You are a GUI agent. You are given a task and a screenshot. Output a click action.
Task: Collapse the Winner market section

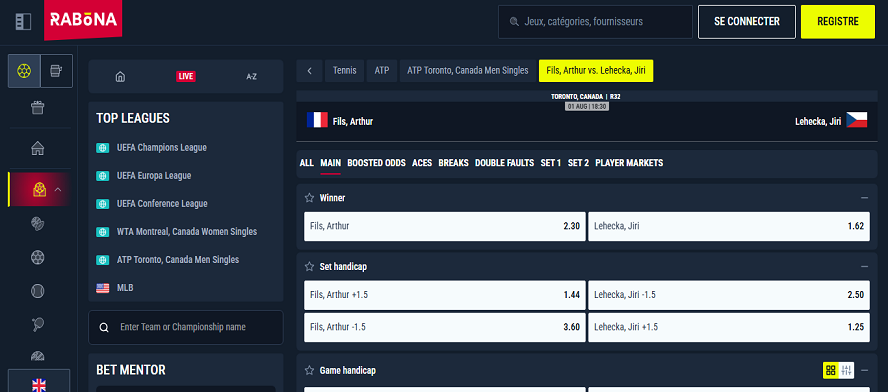(x=864, y=198)
